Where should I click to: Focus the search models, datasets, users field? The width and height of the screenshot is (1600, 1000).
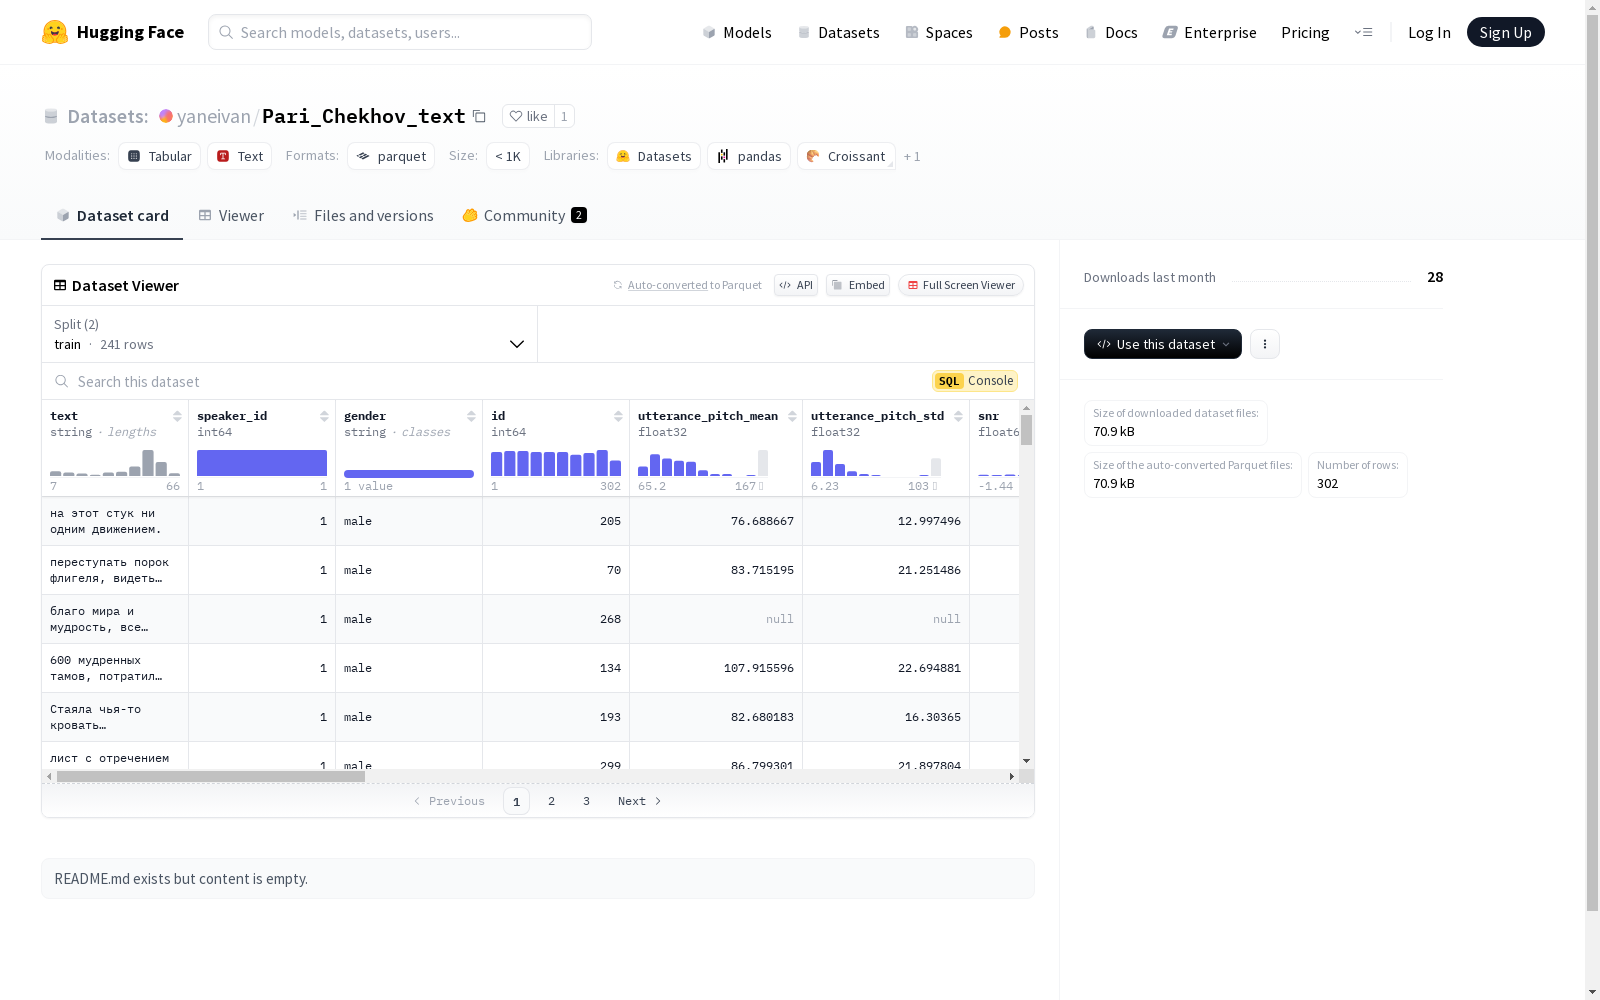[400, 32]
